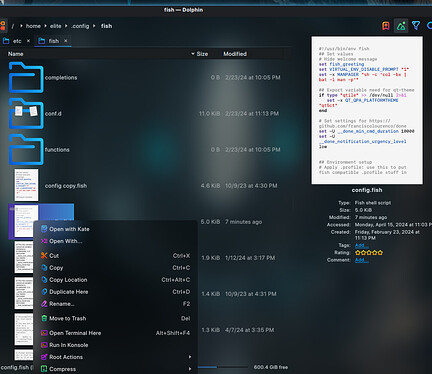
Task: Click the Cut scissors icon in menu
Action: point(44,256)
